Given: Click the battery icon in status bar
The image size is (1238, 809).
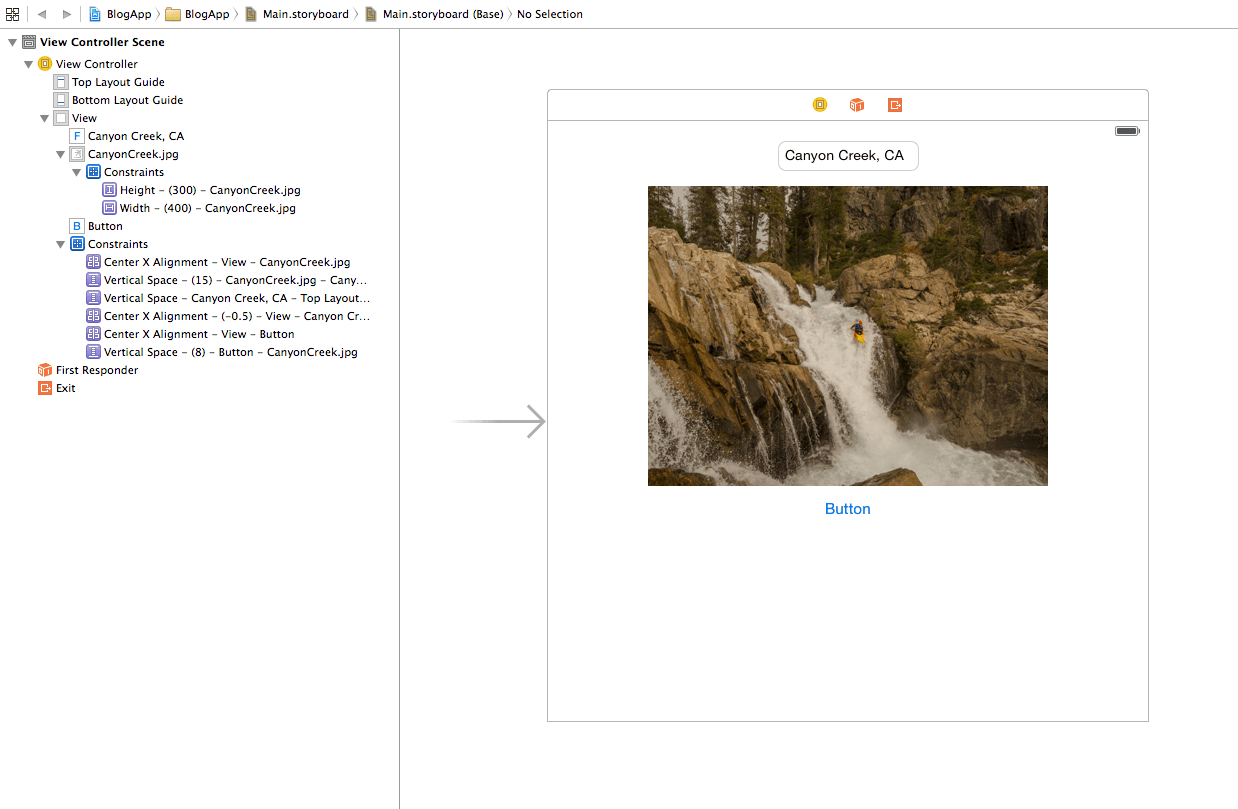Looking at the screenshot, I should pyautogui.click(x=1127, y=131).
